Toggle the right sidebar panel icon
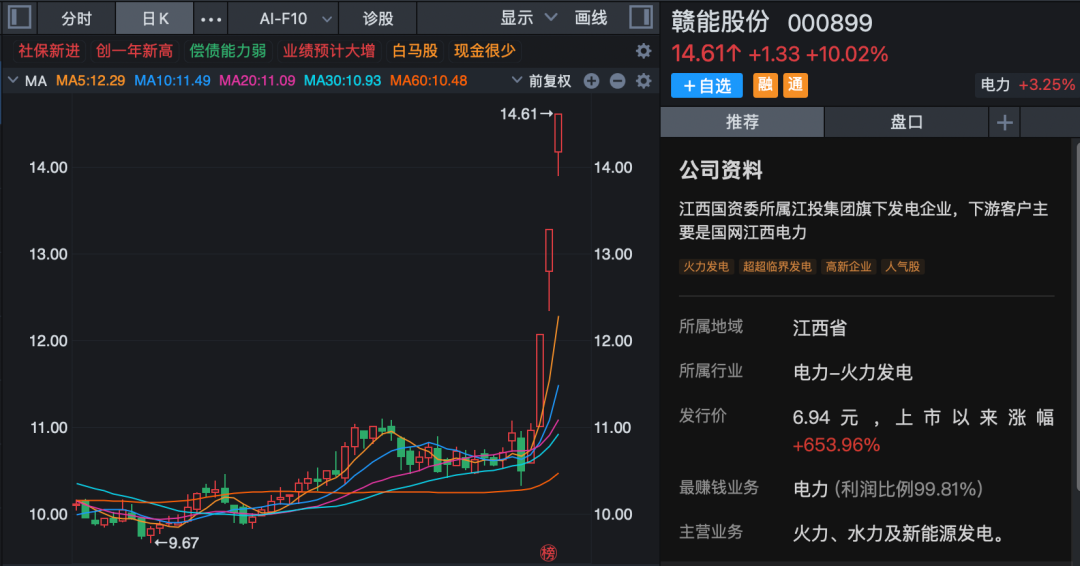This screenshot has width=1080, height=566. point(641,18)
